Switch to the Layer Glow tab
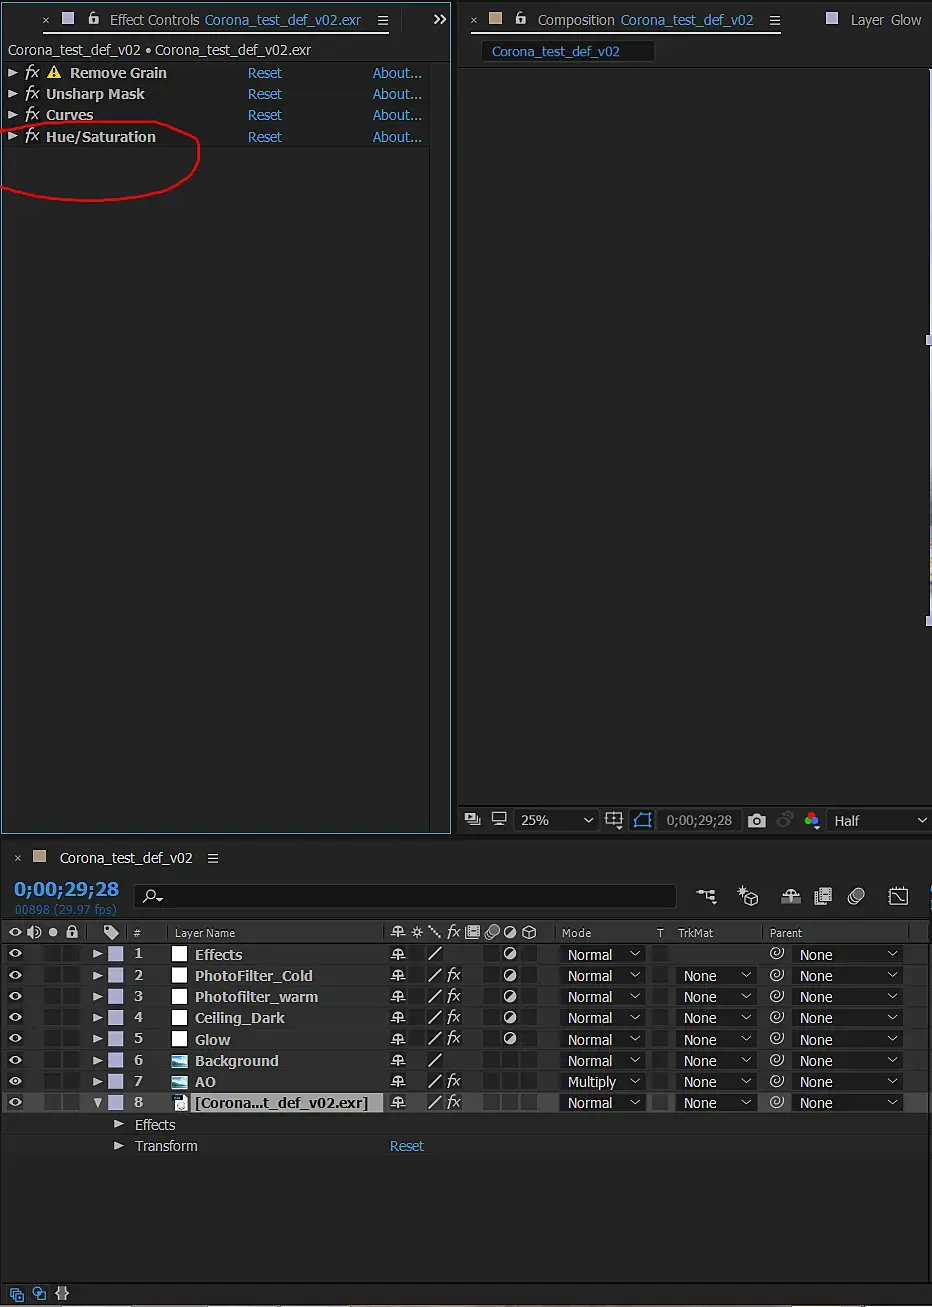The height and width of the screenshot is (1307, 932). pyautogui.click(x=886, y=20)
